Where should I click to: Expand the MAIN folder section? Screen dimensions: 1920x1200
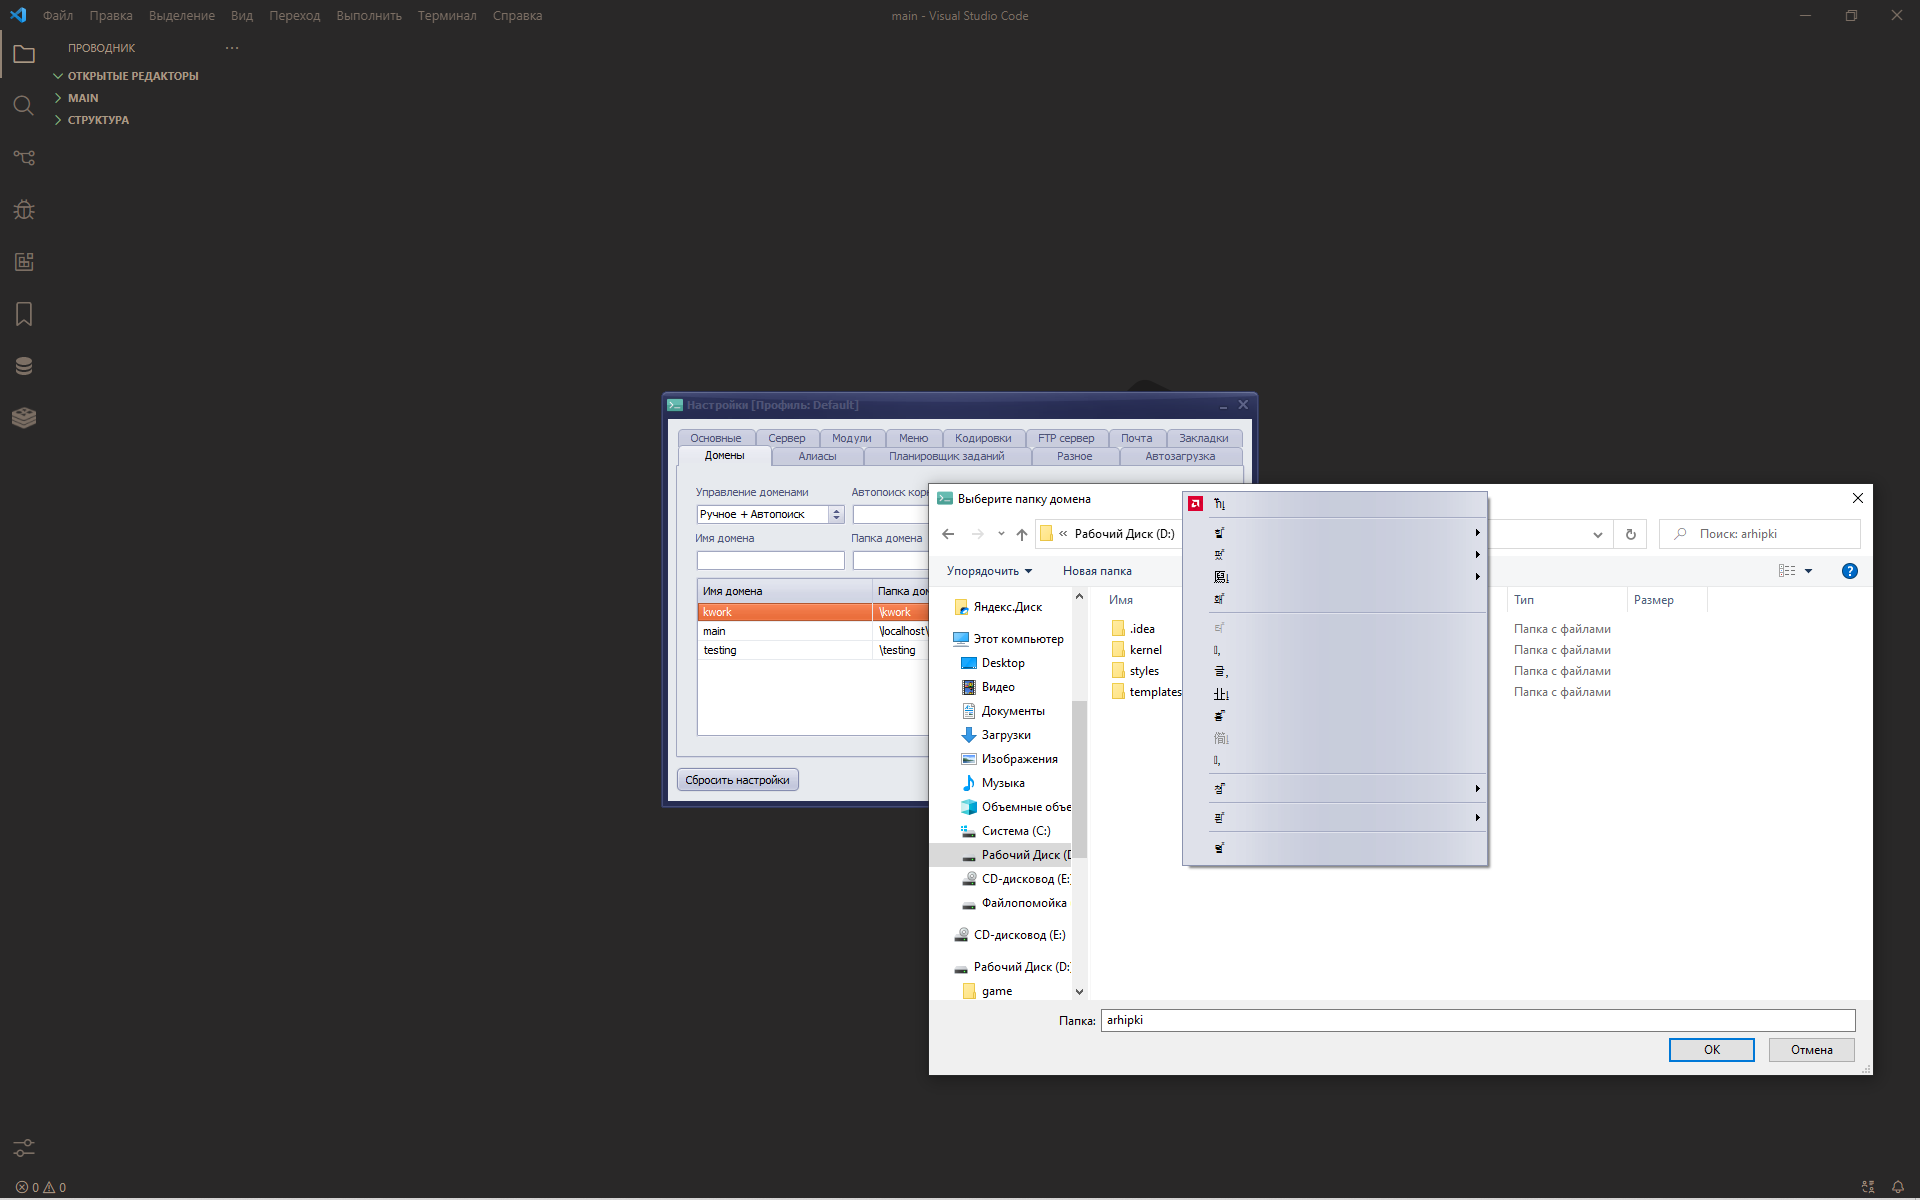click(83, 98)
